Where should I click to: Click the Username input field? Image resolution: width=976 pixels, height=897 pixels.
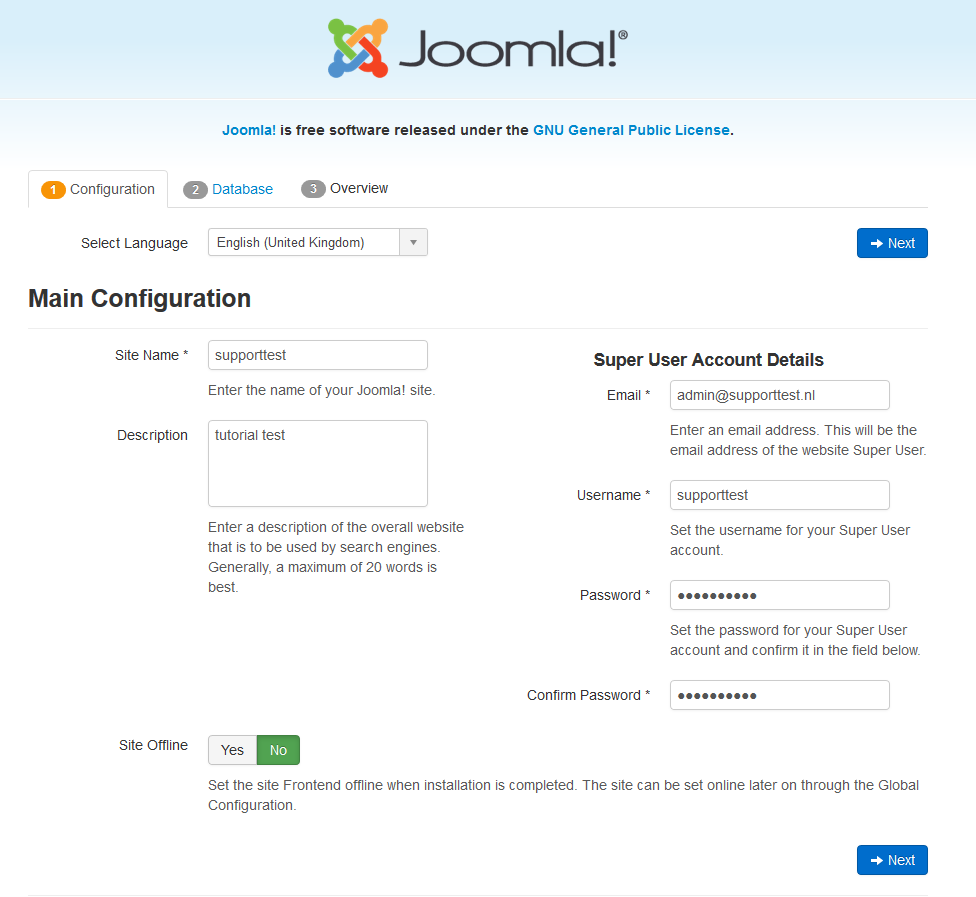pos(779,495)
